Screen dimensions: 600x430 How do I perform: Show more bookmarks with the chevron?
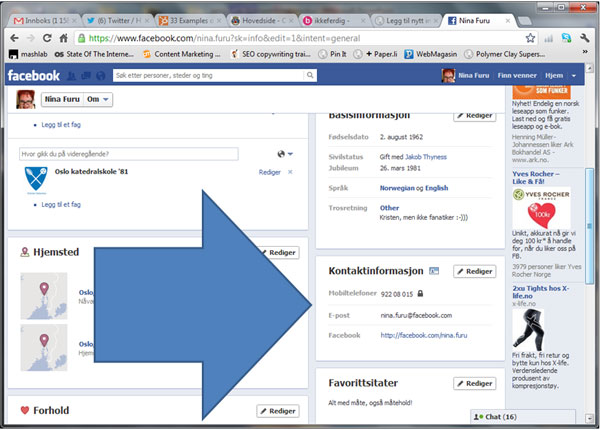(x=585, y=52)
